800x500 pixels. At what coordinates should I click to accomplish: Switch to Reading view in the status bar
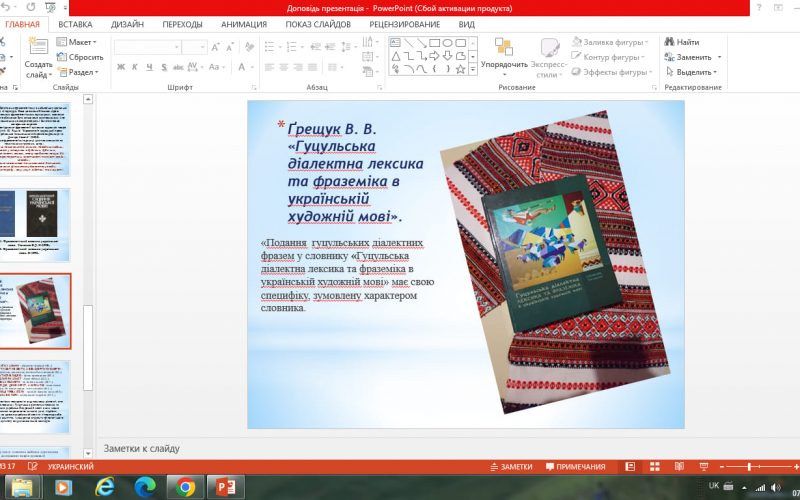click(678, 467)
